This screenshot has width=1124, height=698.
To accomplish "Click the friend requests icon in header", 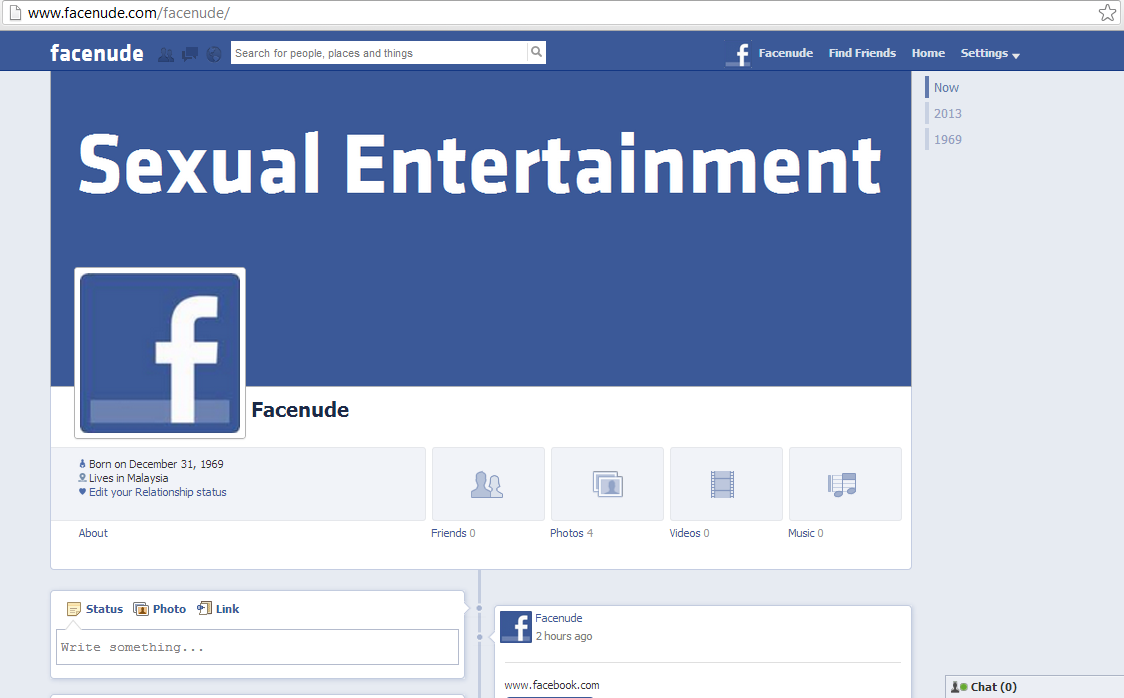I will (166, 54).
